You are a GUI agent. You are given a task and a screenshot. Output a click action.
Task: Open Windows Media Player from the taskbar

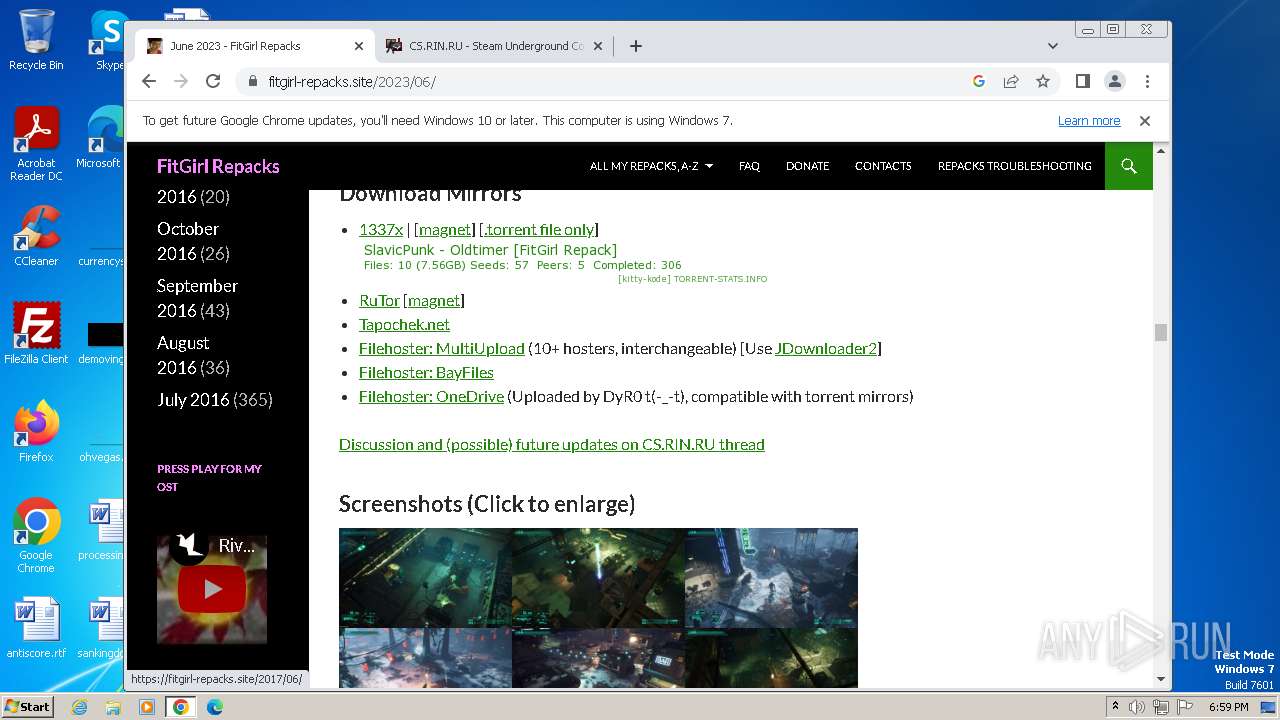[147, 707]
